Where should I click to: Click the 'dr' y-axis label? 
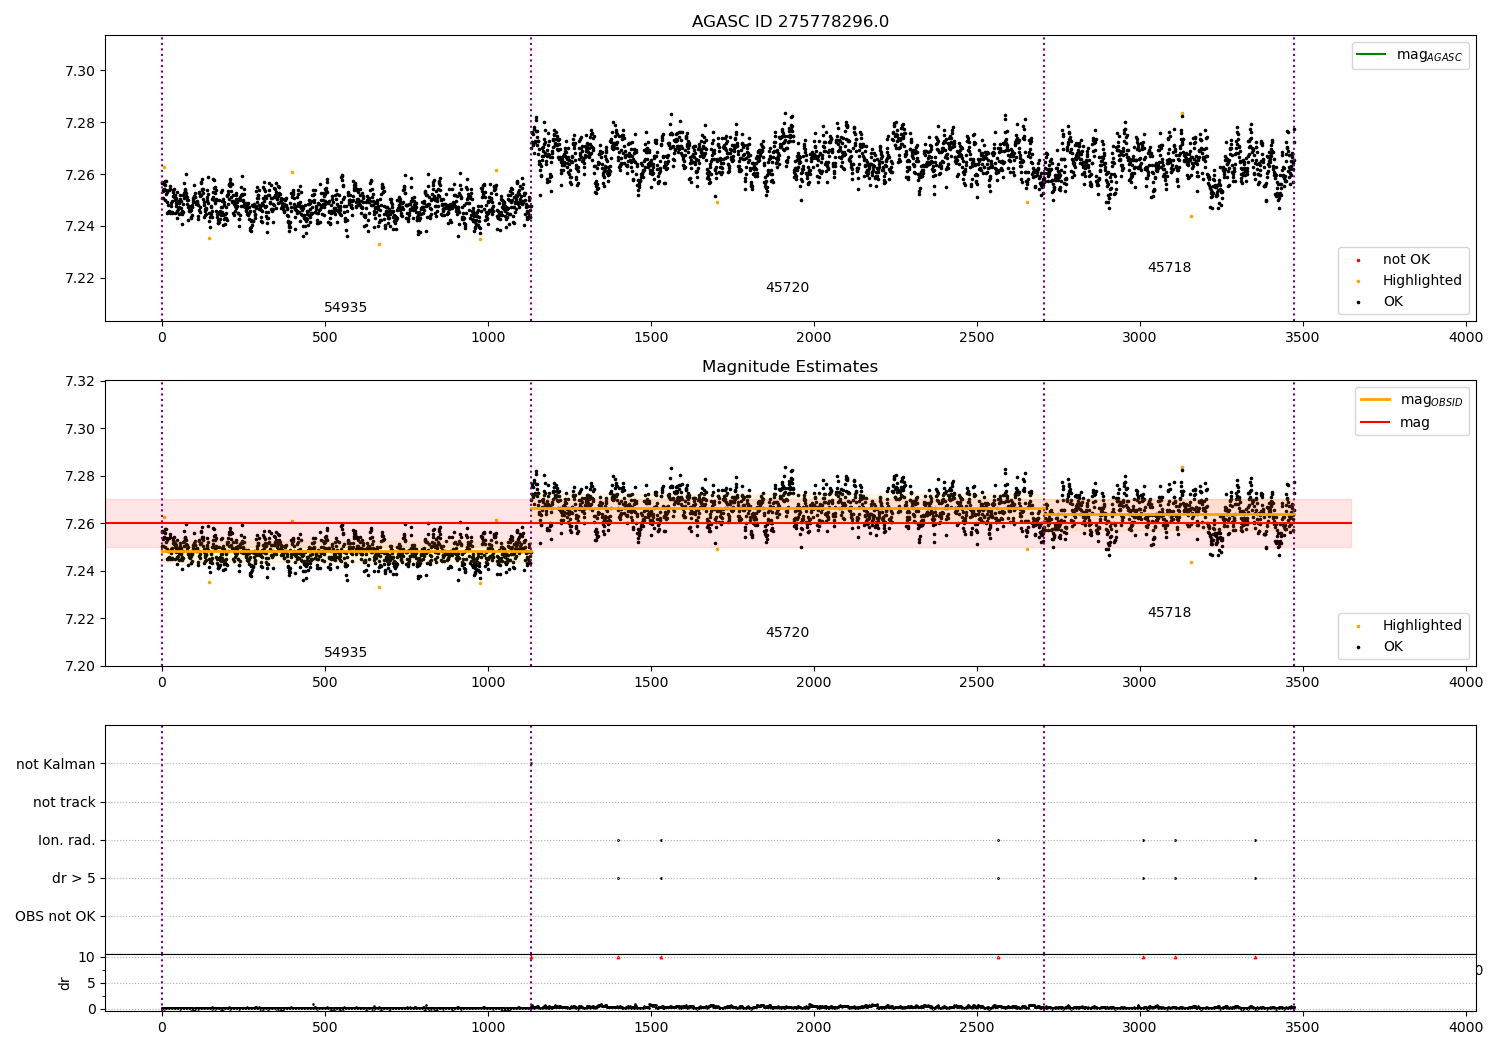pos(65,983)
